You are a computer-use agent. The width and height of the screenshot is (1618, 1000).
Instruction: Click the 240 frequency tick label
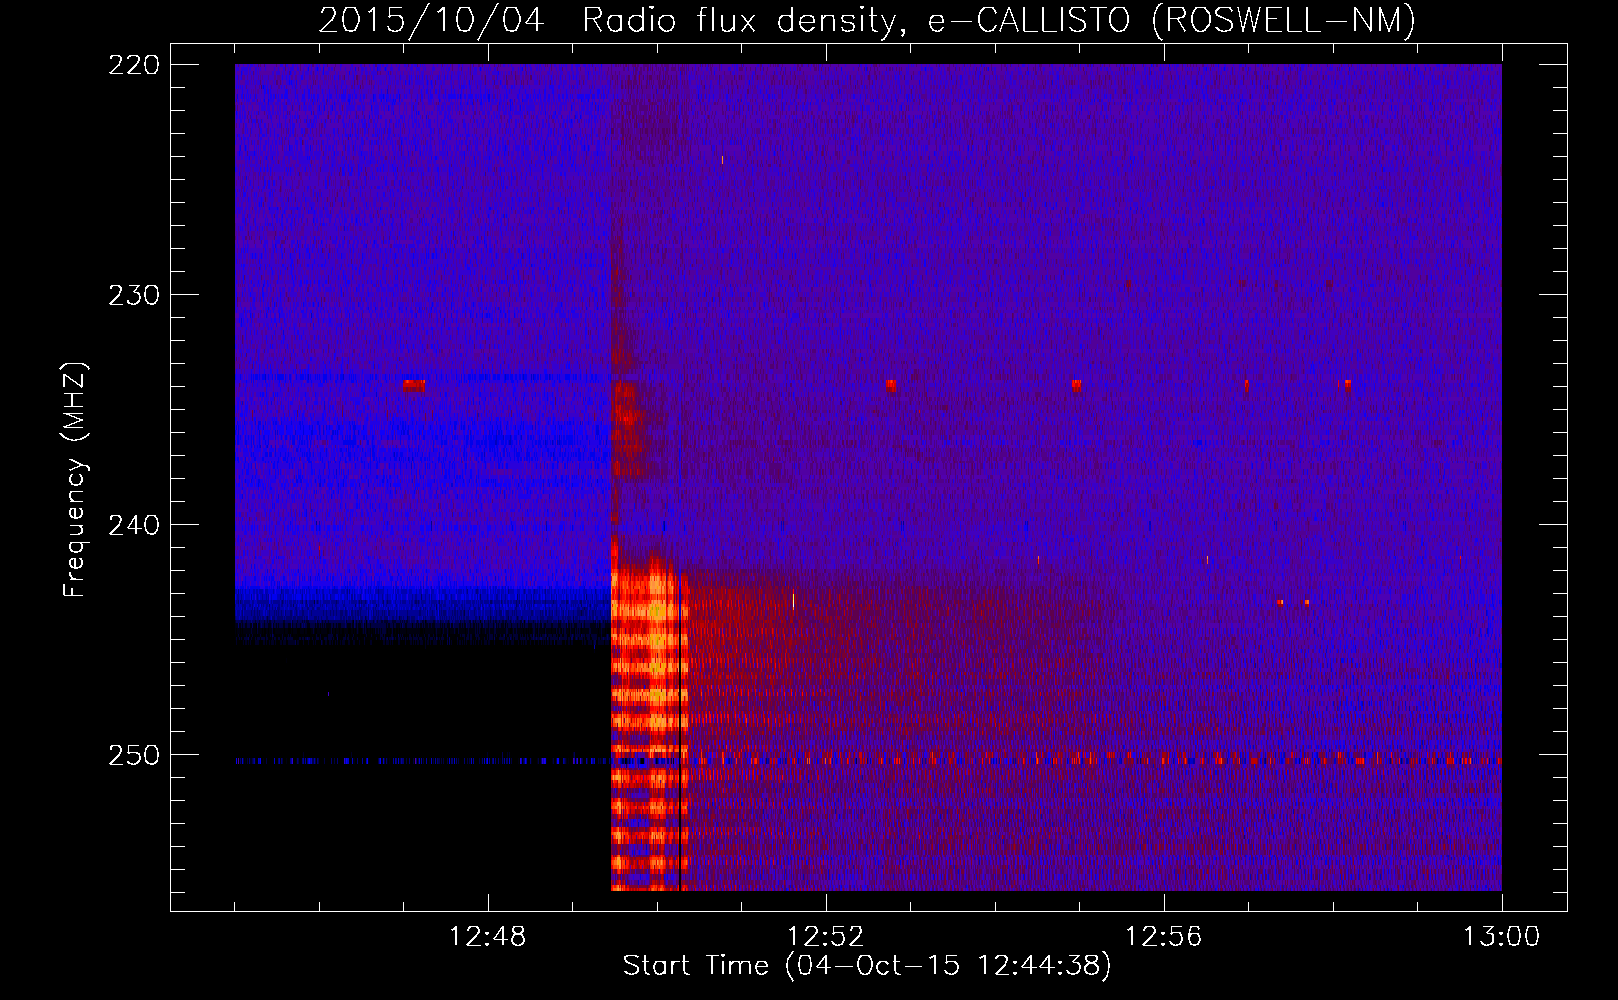tap(134, 525)
